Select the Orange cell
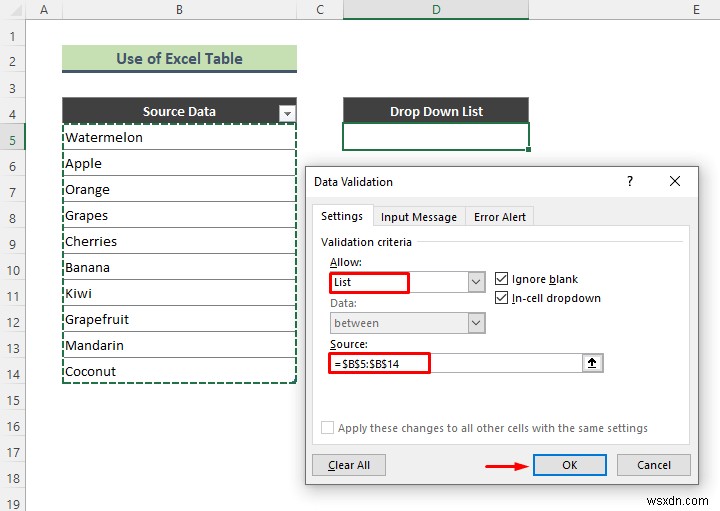The width and height of the screenshot is (720, 511). 179,189
